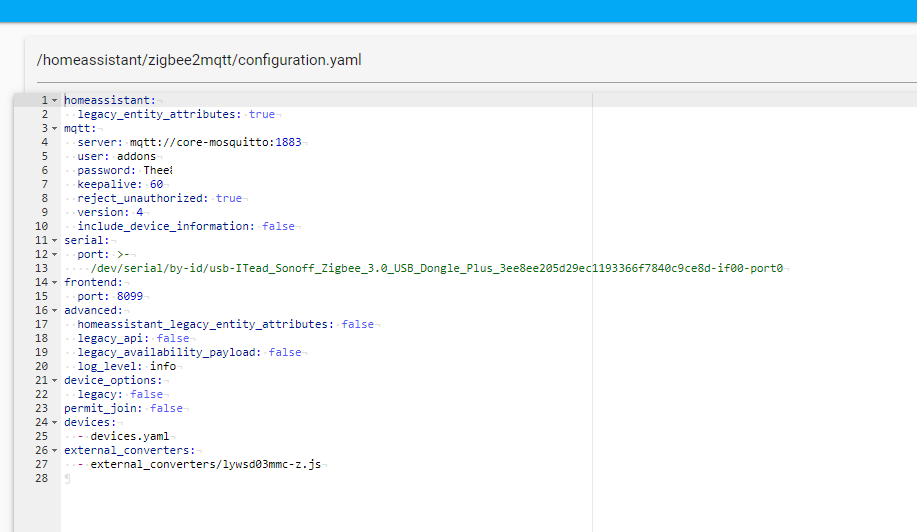Viewport: 917px width, 532px height.
Task: Collapse the homeassistant section fold arrow
Action: (54, 101)
